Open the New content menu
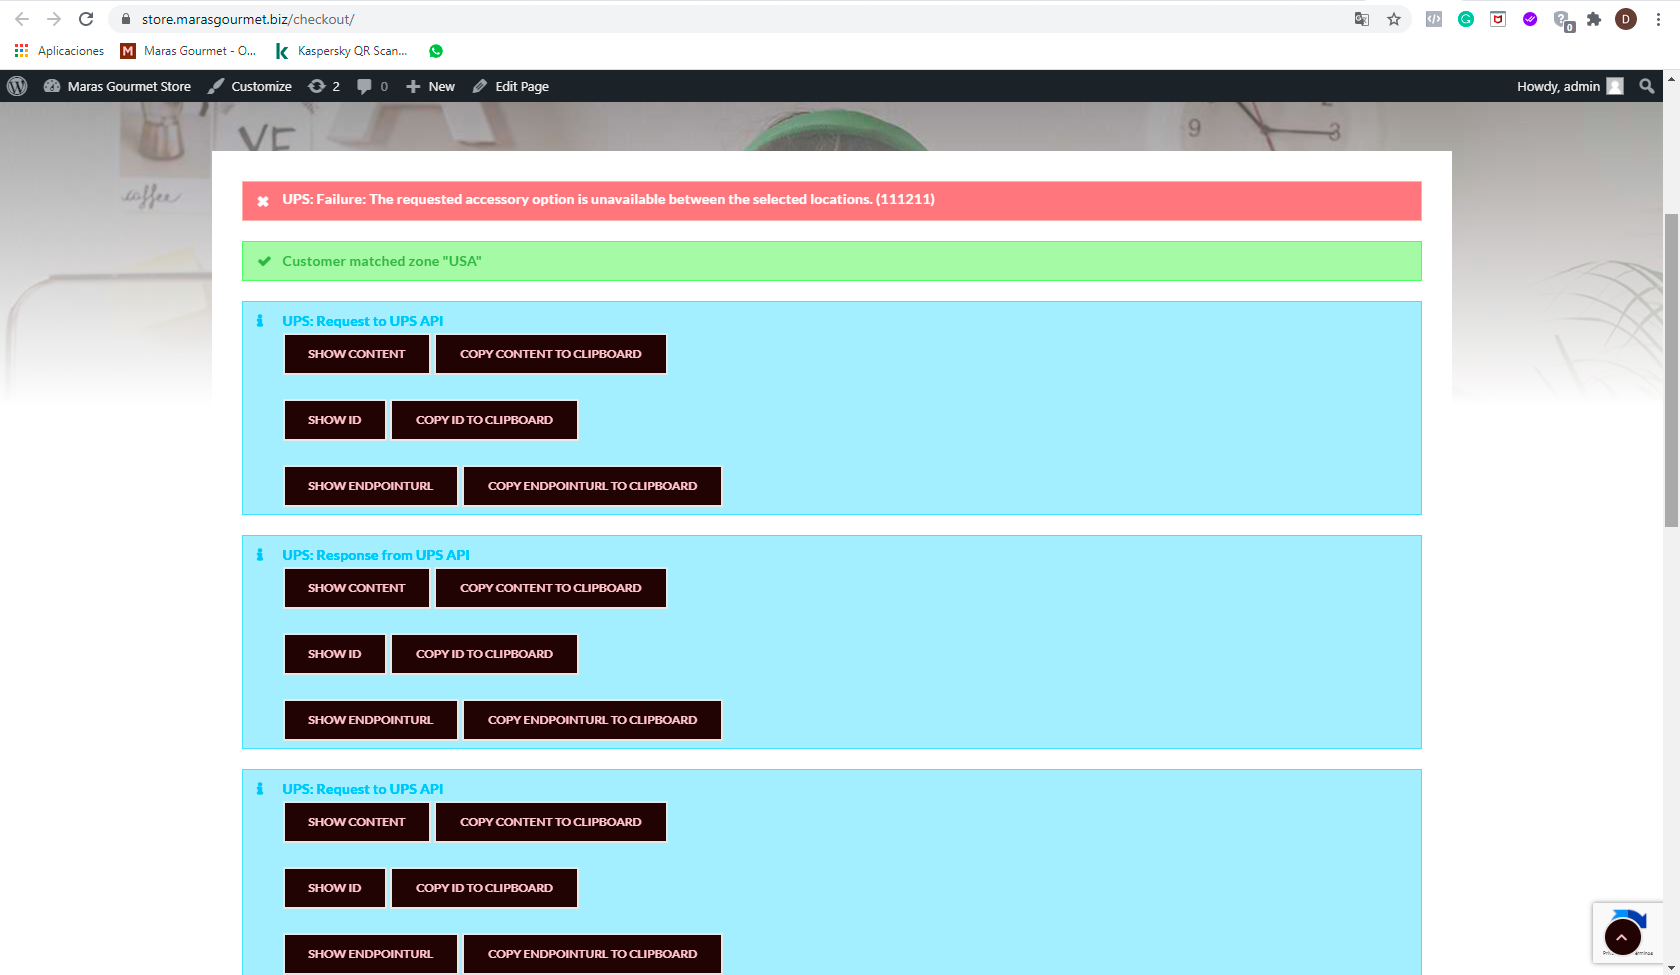 click(430, 86)
